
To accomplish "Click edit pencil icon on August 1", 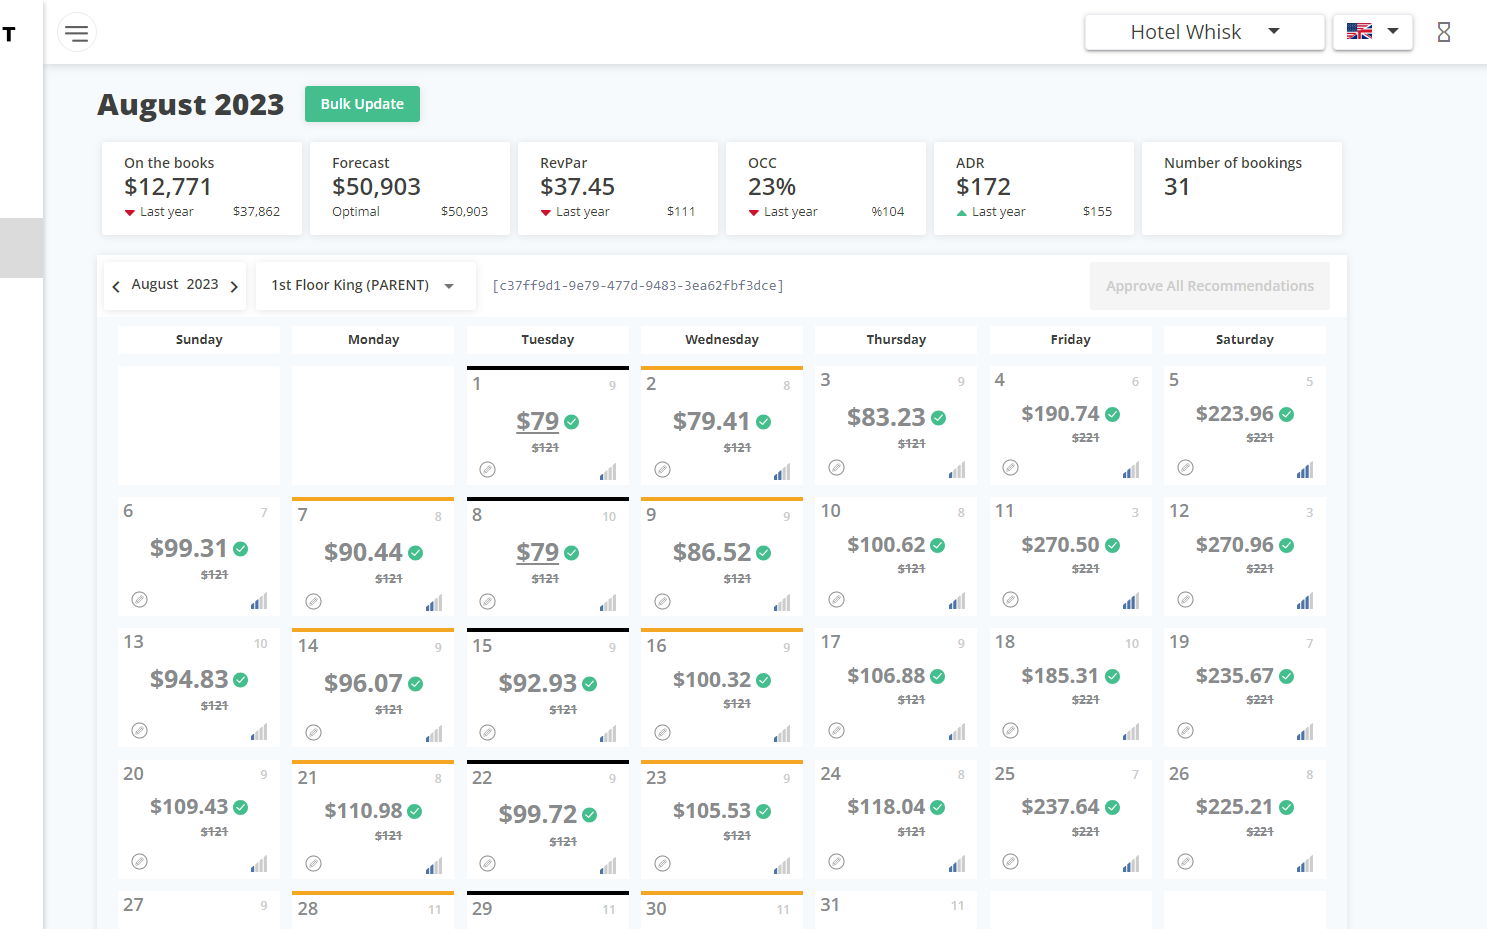I will [x=487, y=470].
